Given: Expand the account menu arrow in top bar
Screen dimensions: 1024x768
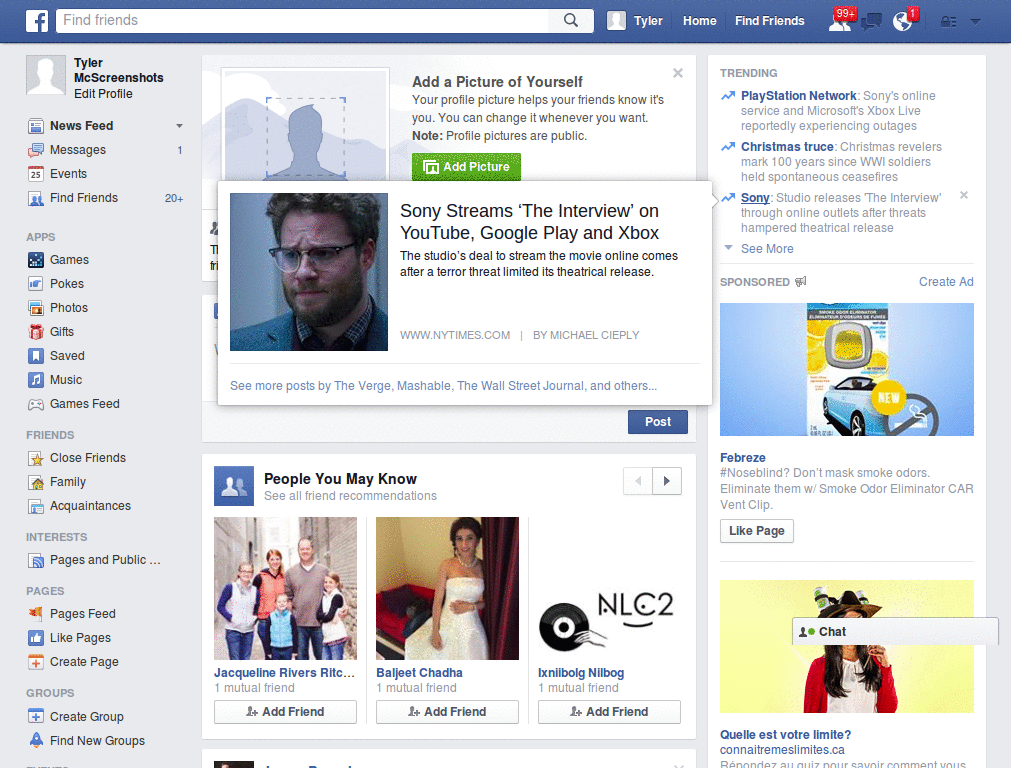Looking at the screenshot, I should tap(976, 22).
